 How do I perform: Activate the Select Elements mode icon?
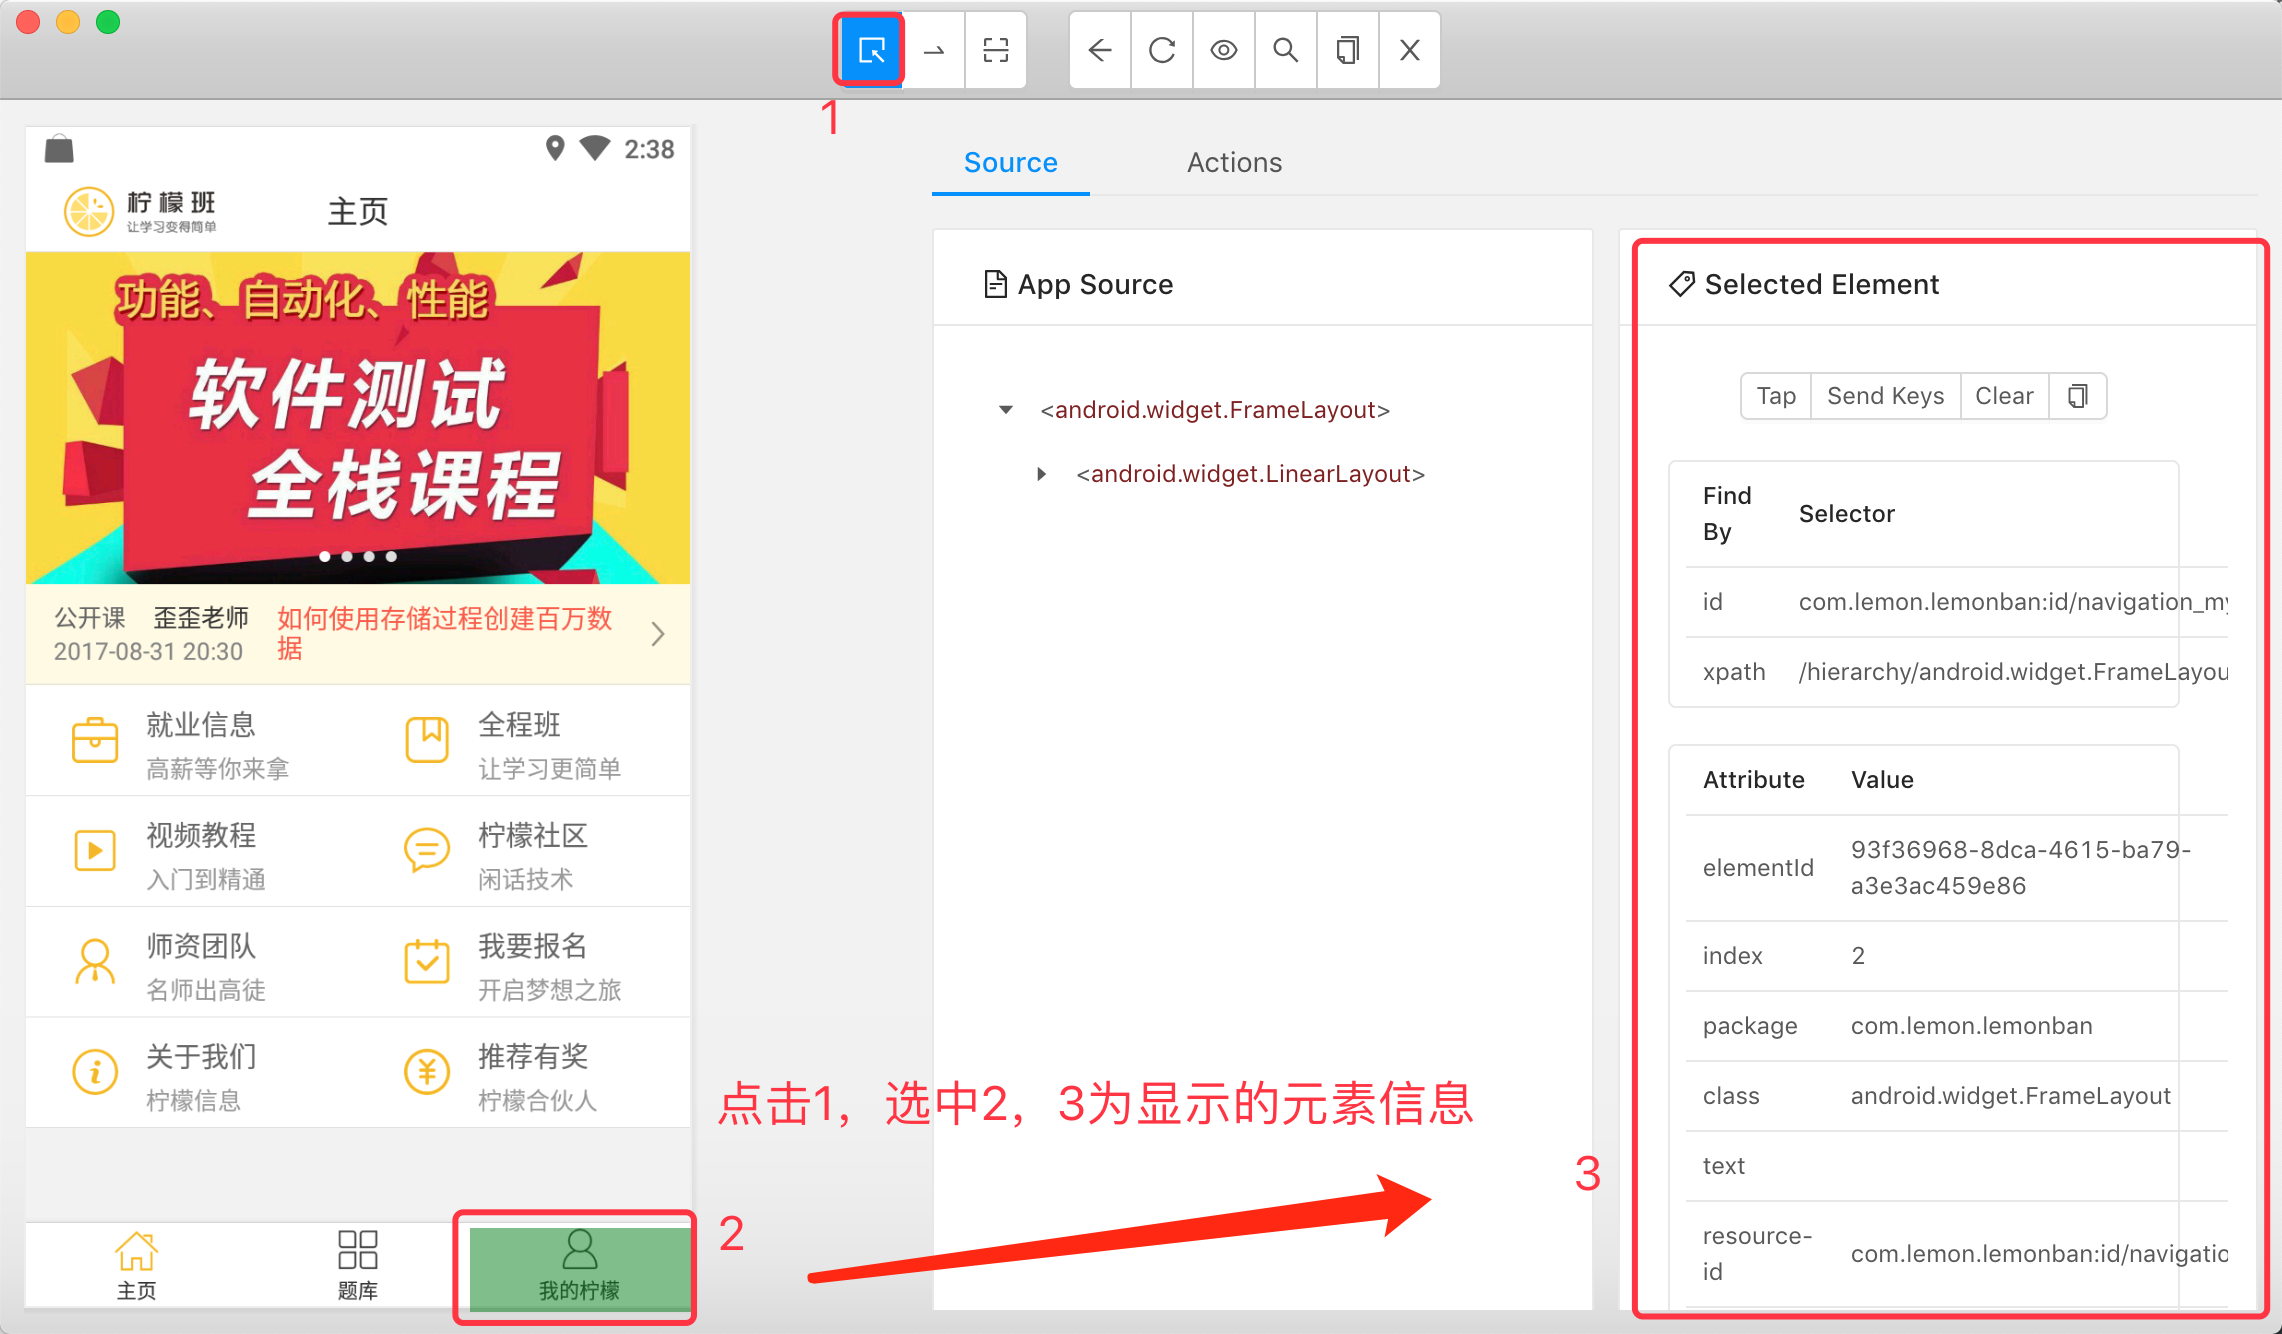pyautogui.click(x=871, y=50)
